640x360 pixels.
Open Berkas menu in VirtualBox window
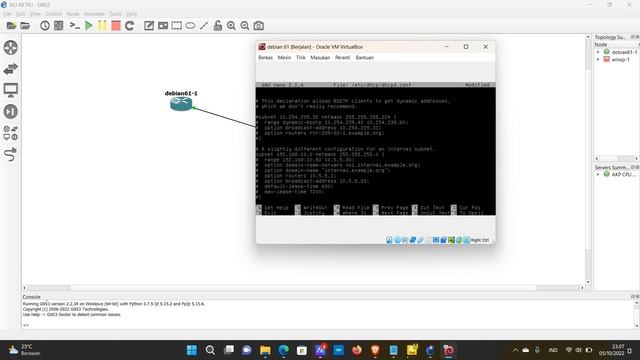coord(265,58)
